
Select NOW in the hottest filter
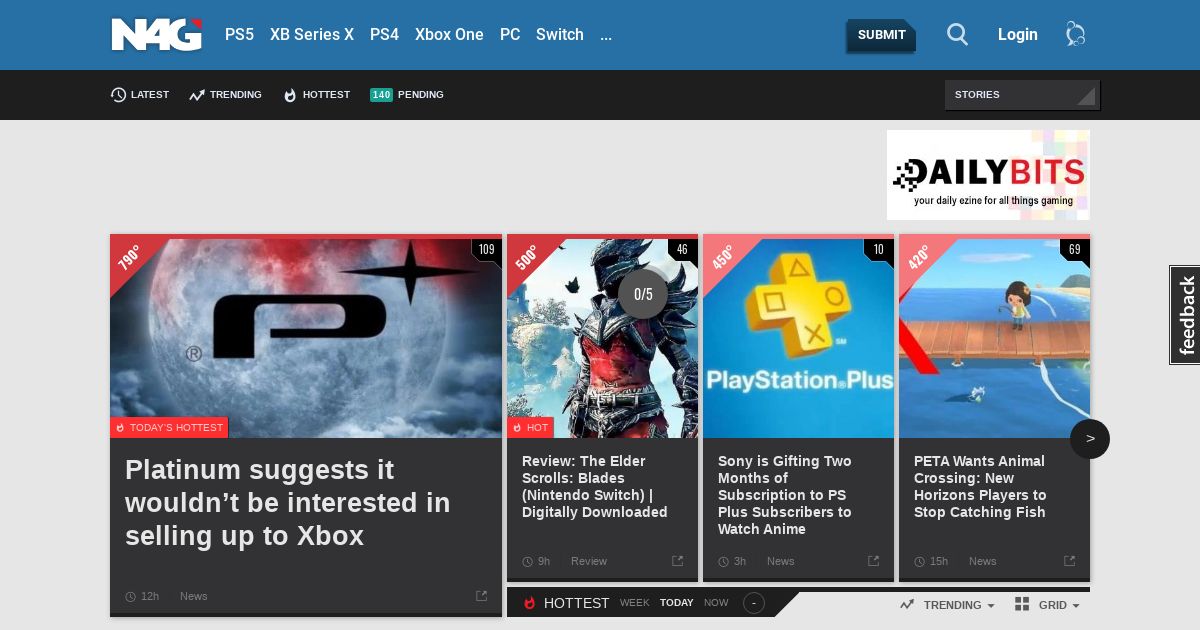click(716, 603)
